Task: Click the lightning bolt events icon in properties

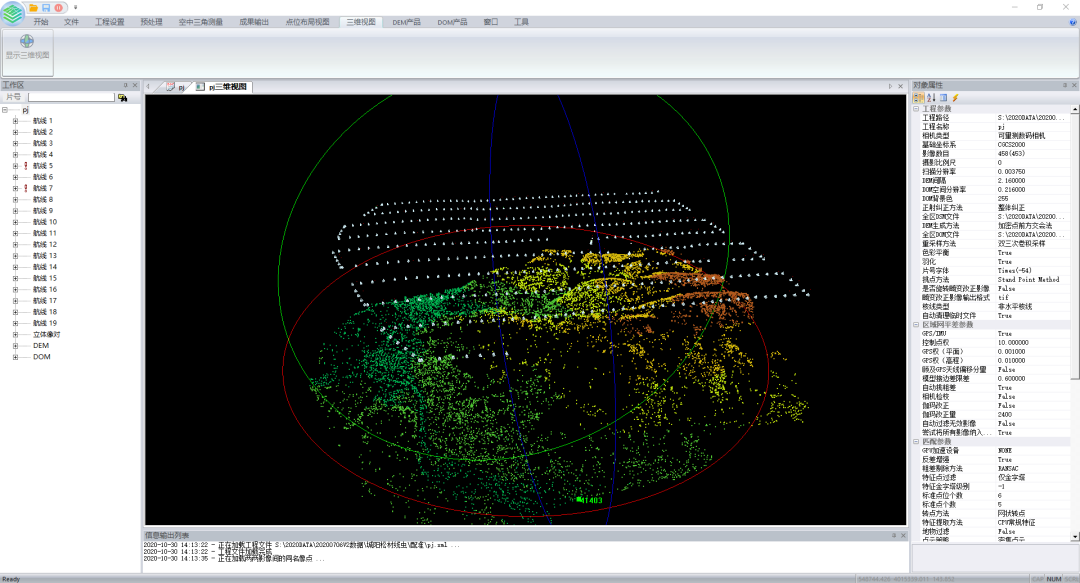Action: pyautogui.click(x=955, y=98)
